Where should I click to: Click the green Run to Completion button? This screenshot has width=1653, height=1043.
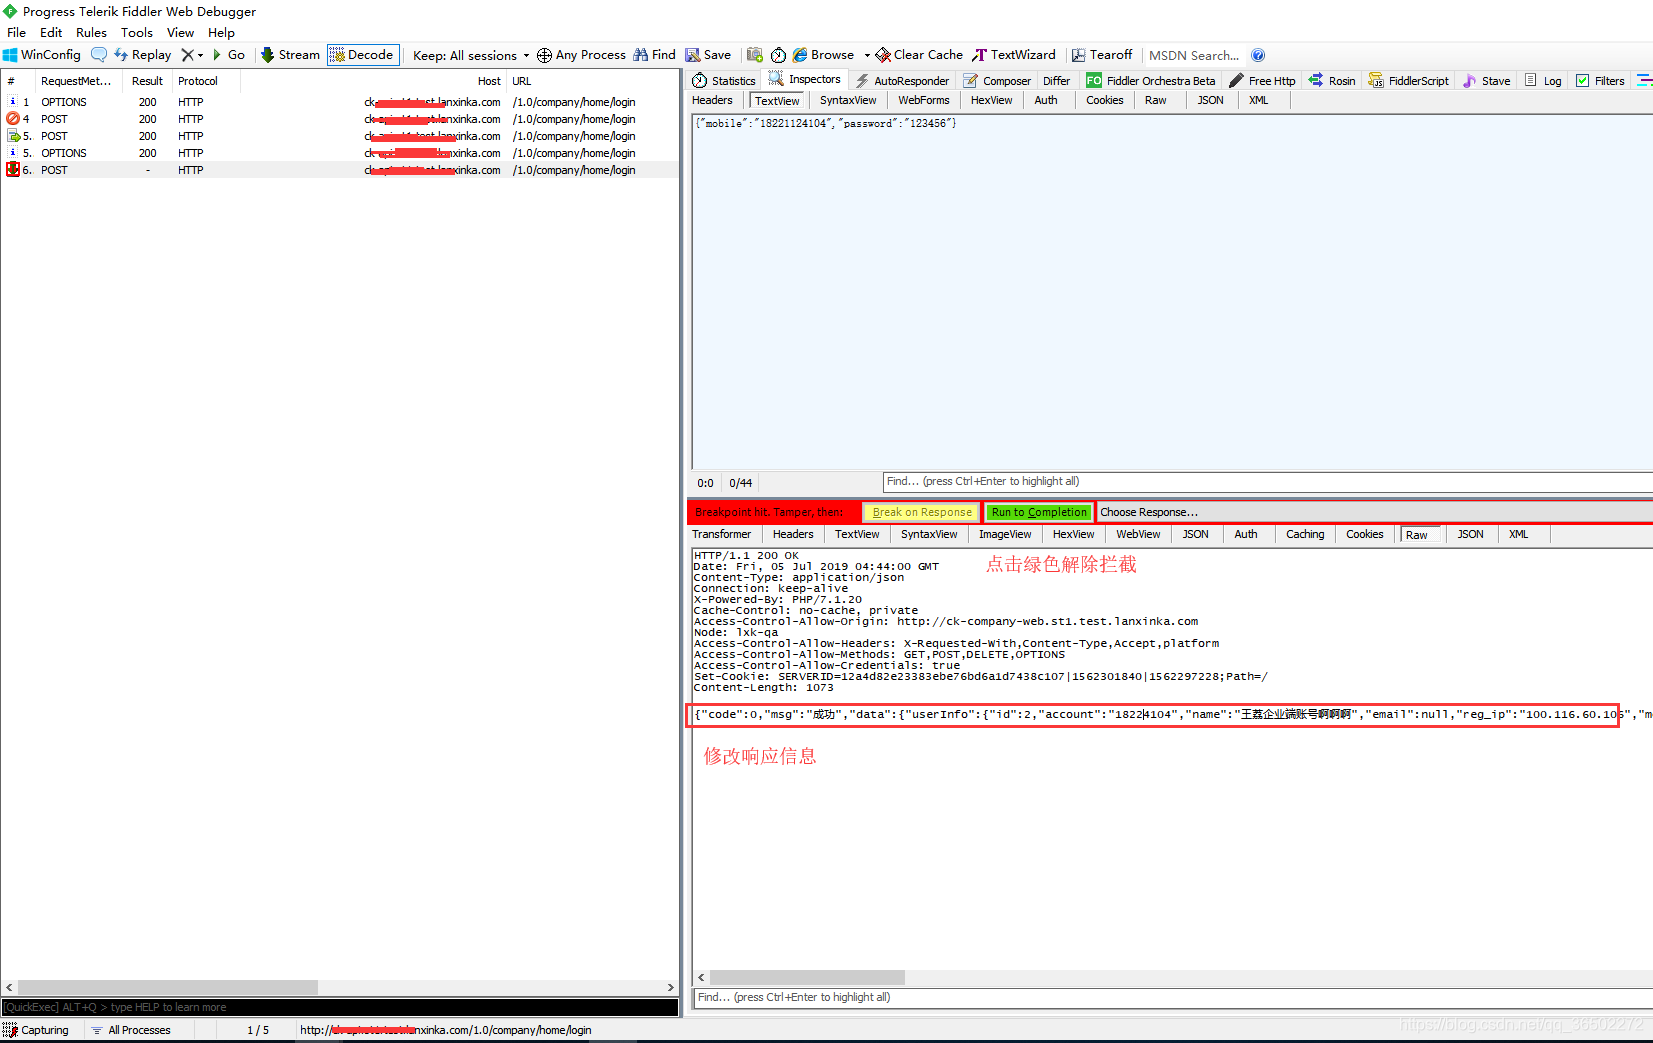point(1039,512)
